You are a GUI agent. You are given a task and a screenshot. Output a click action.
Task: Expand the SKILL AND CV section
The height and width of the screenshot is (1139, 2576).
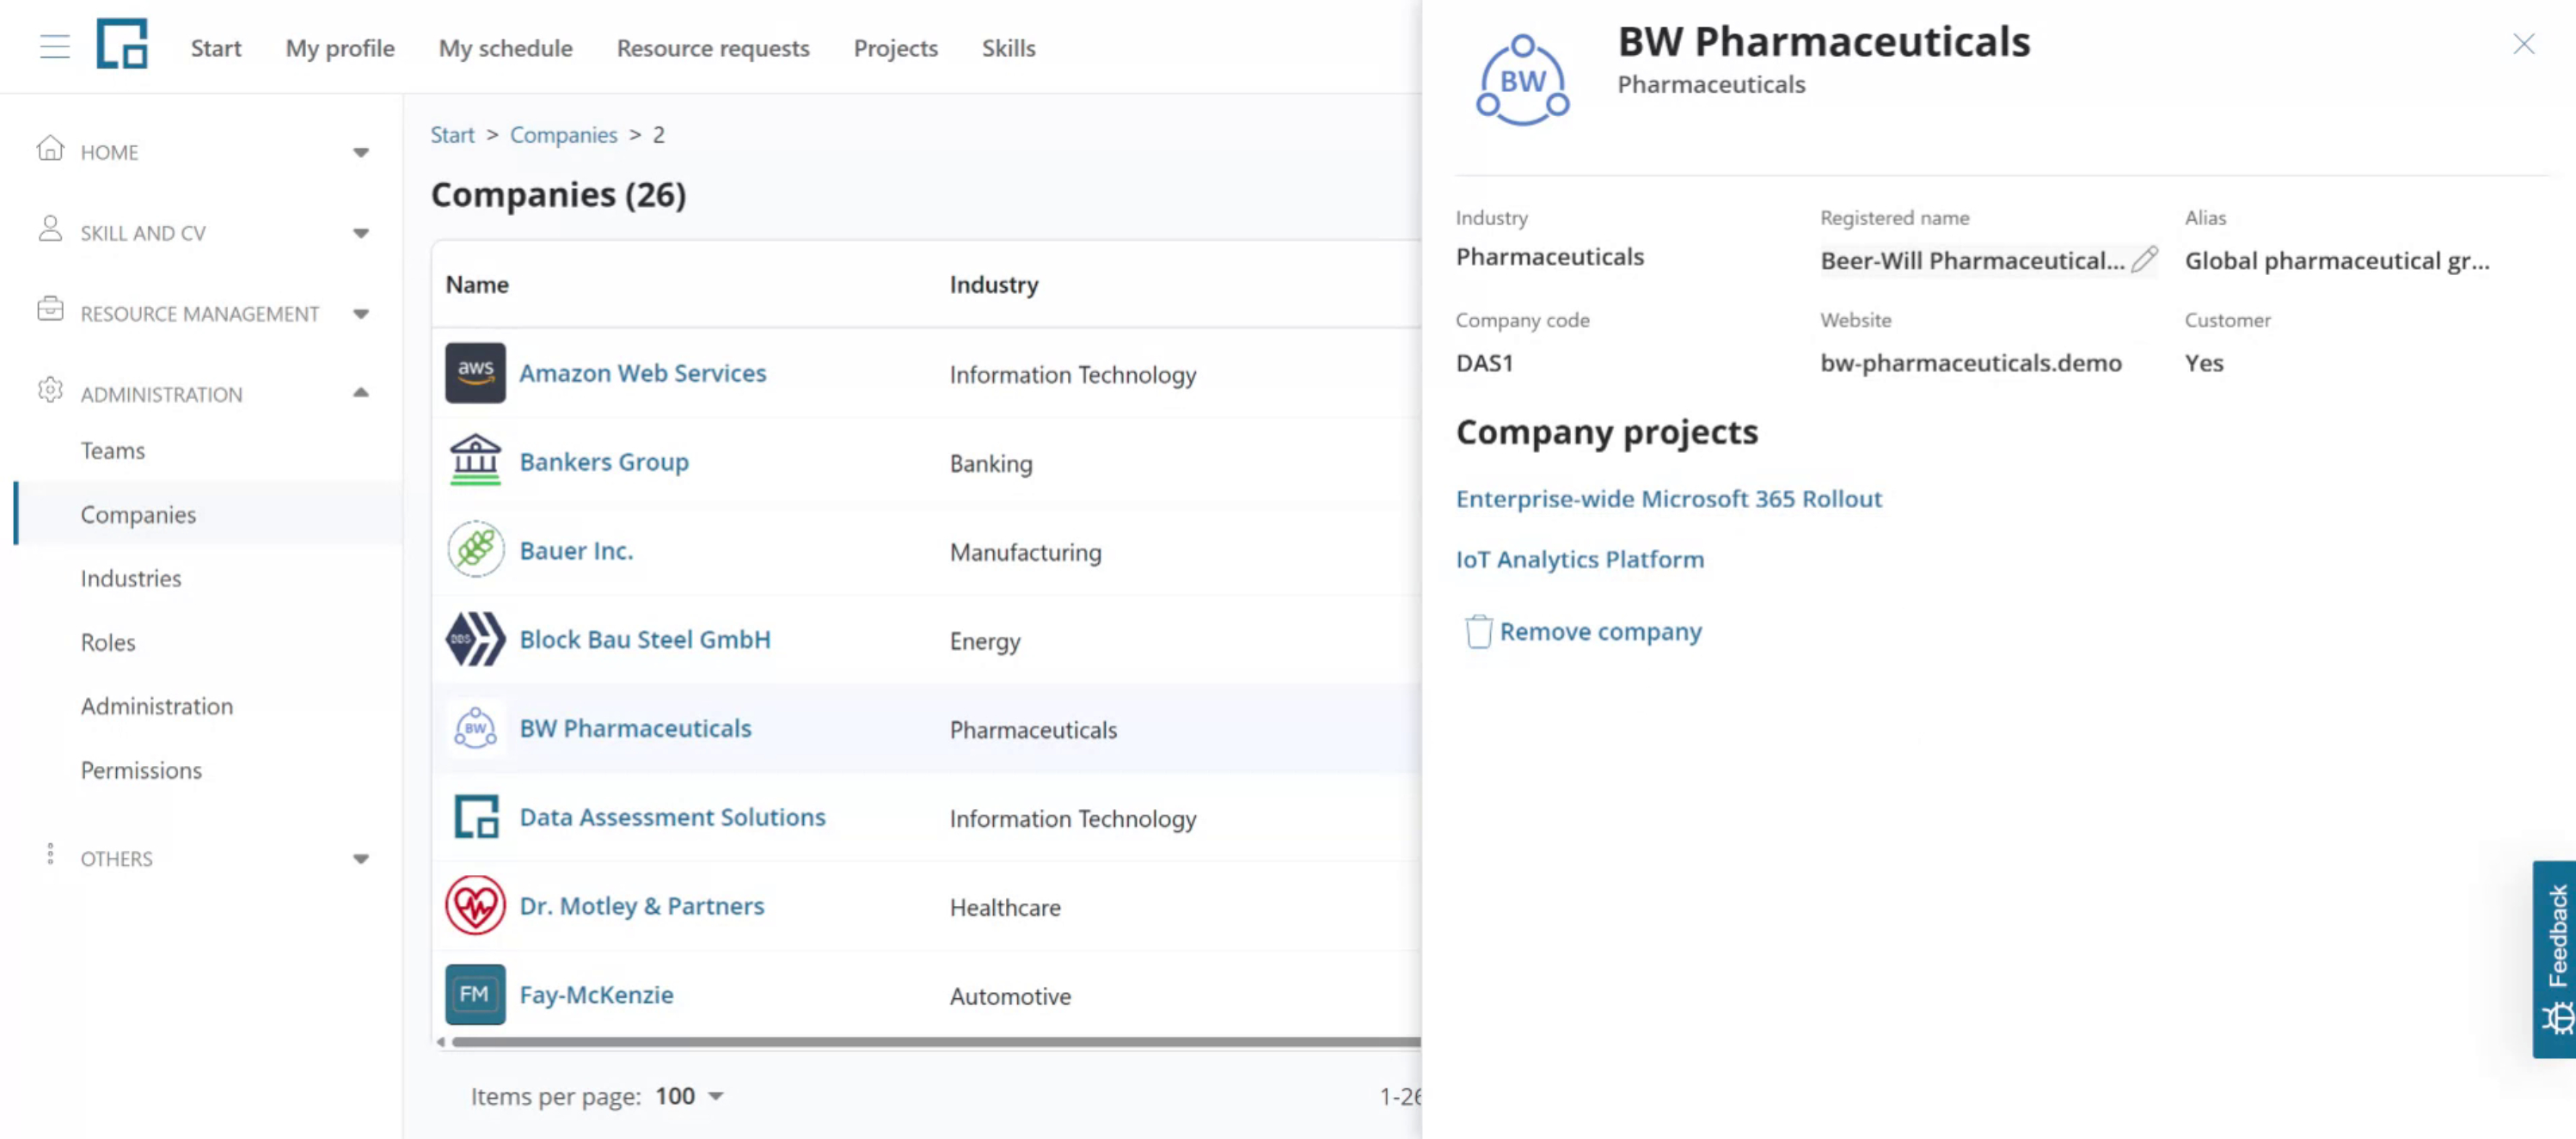[x=361, y=233]
